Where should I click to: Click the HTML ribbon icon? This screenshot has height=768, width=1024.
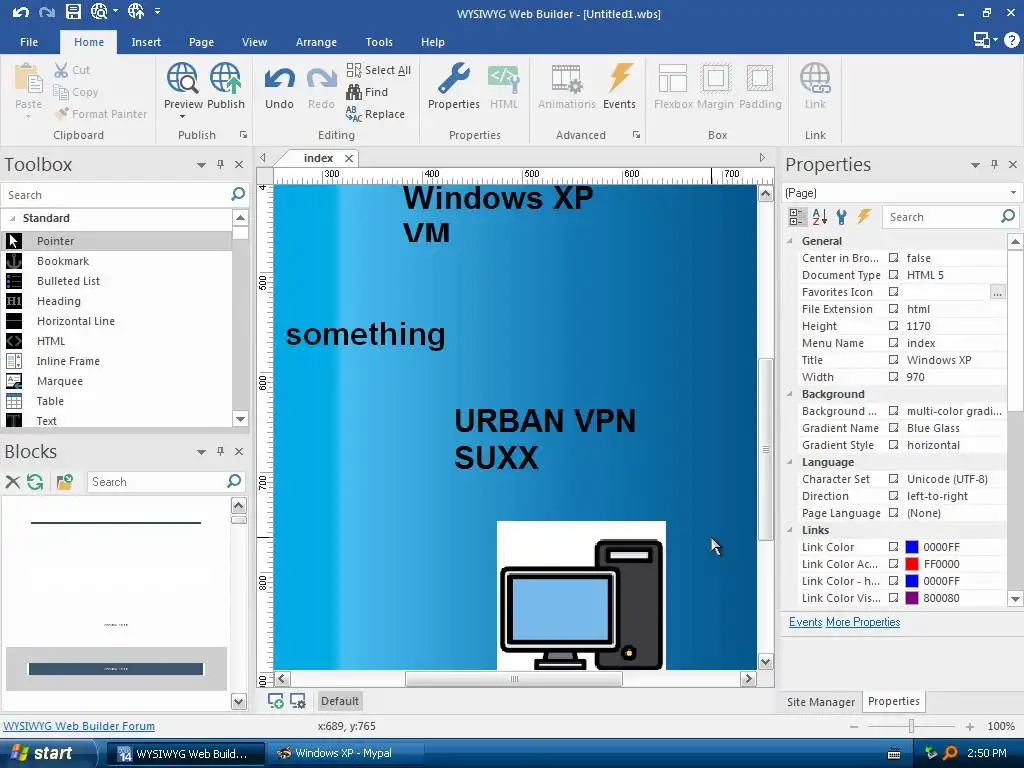(x=504, y=78)
